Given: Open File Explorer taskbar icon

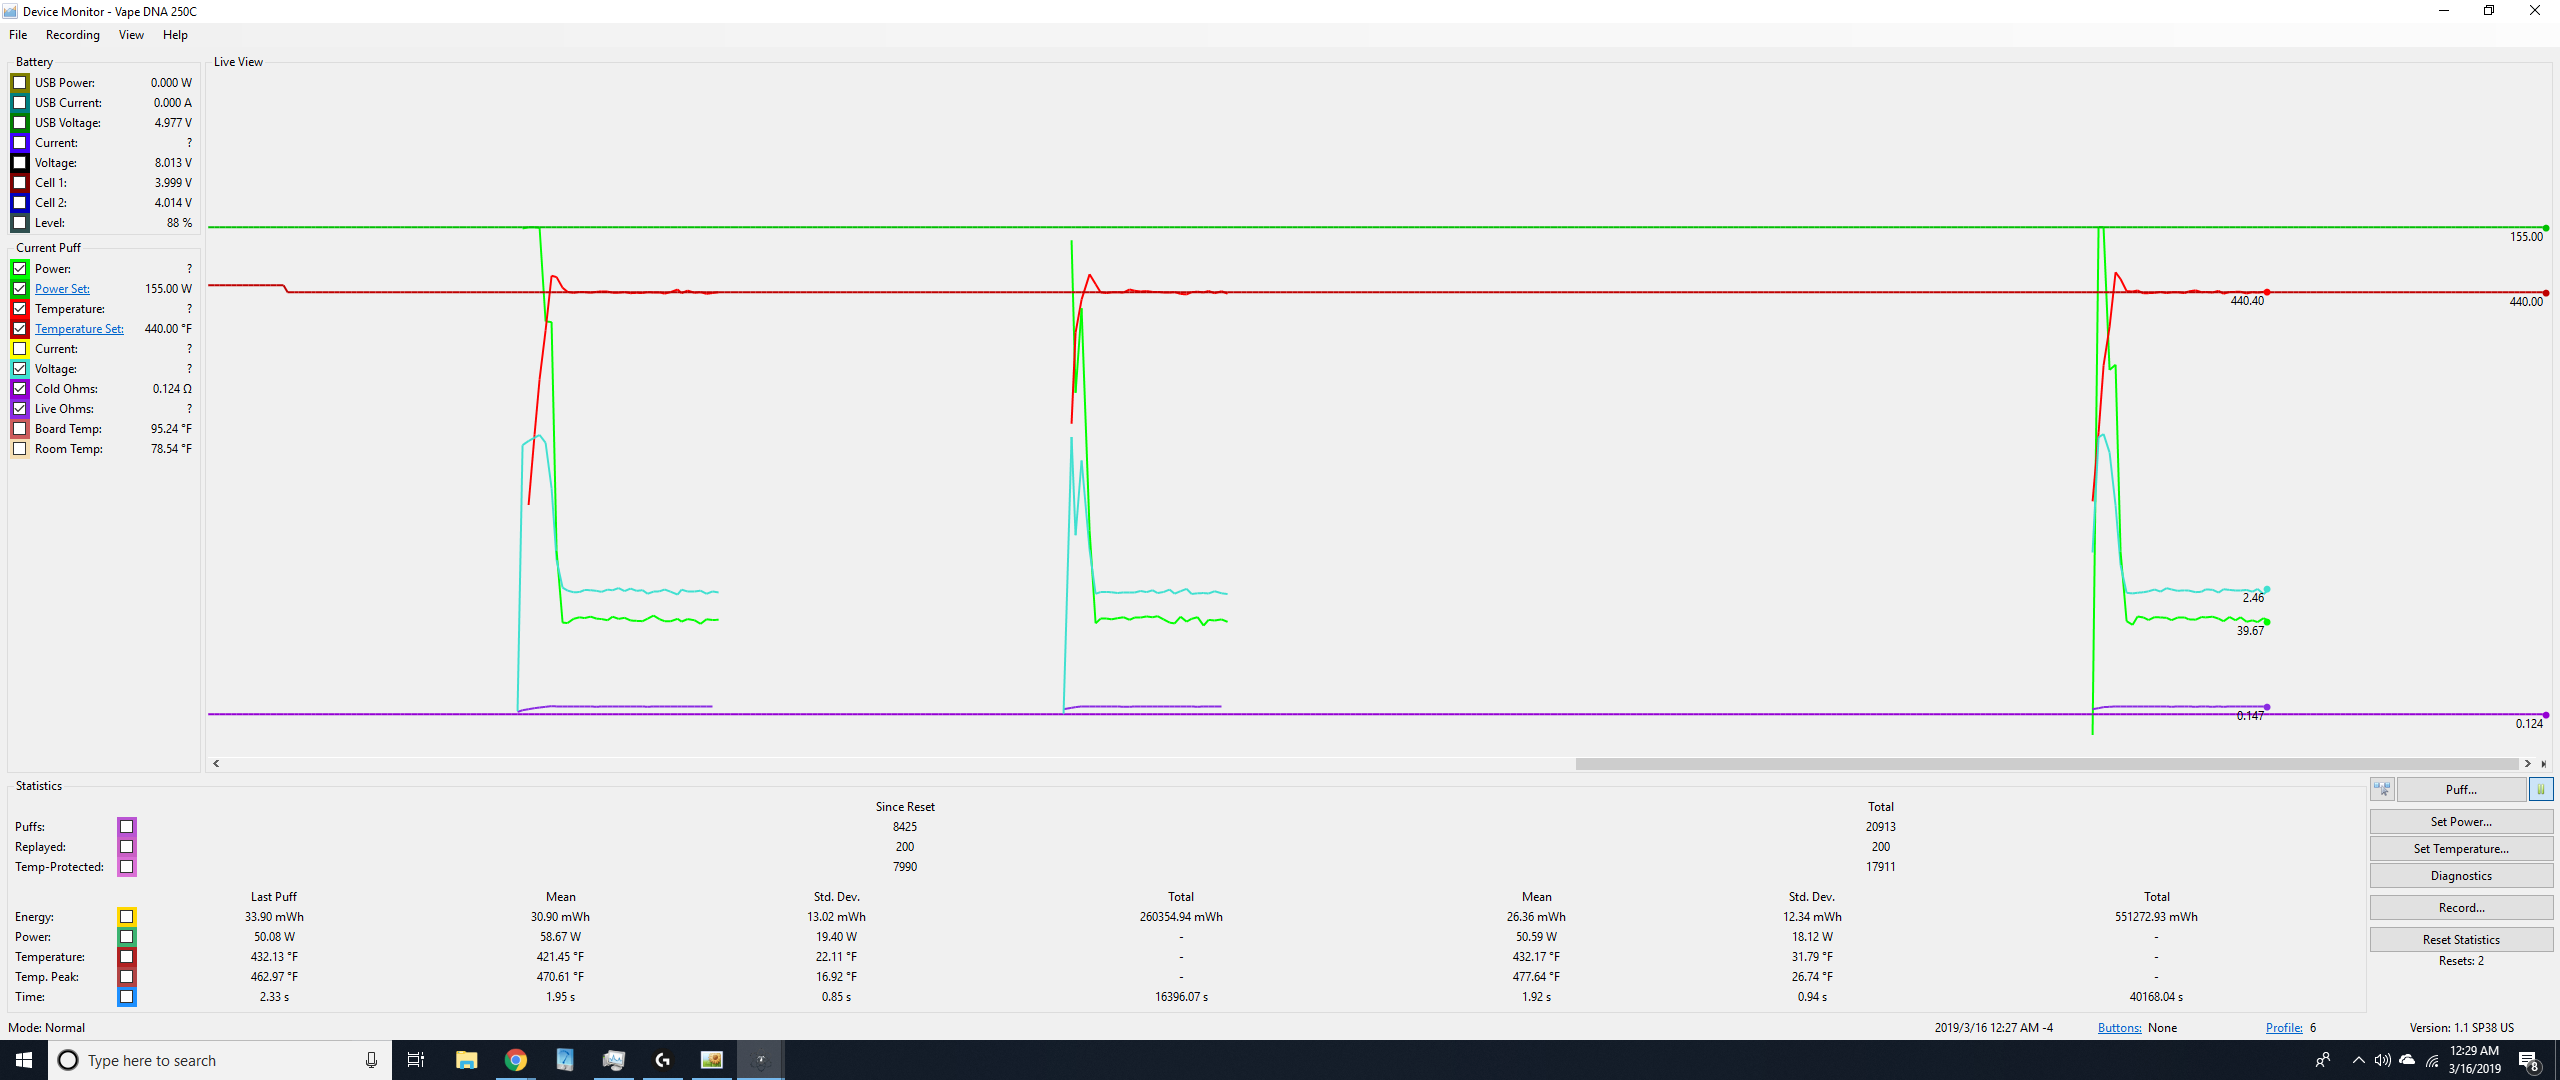Looking at the screenshot, I should [x=467, y=1060].
